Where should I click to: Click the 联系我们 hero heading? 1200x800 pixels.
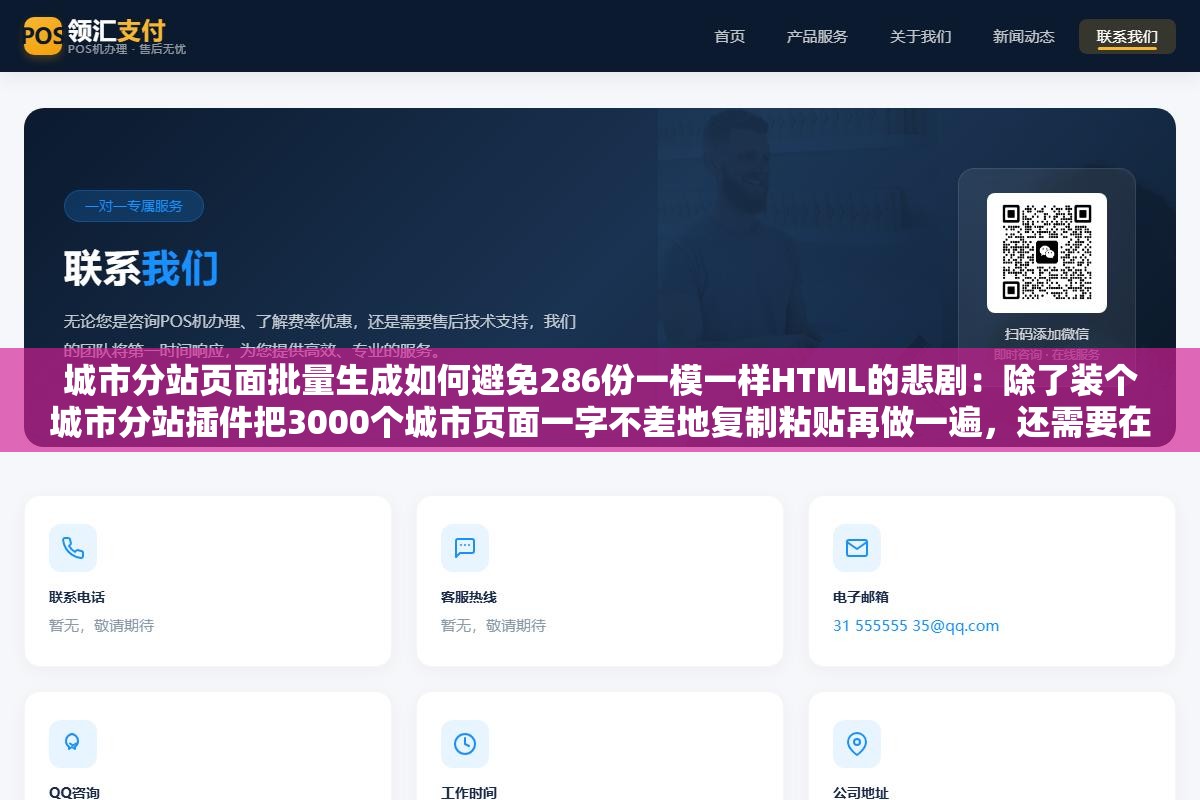pyautogui.click(x=141, y=268)
